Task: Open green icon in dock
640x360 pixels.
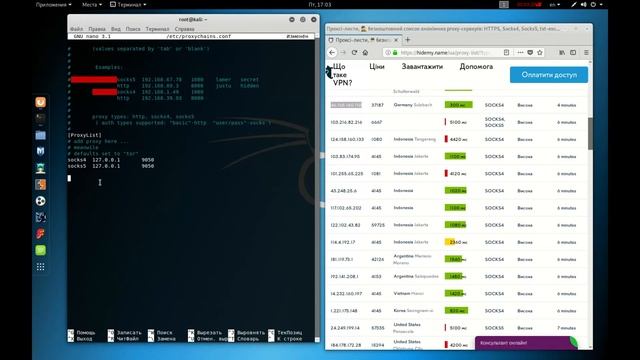Action: (x=40, y=250)
